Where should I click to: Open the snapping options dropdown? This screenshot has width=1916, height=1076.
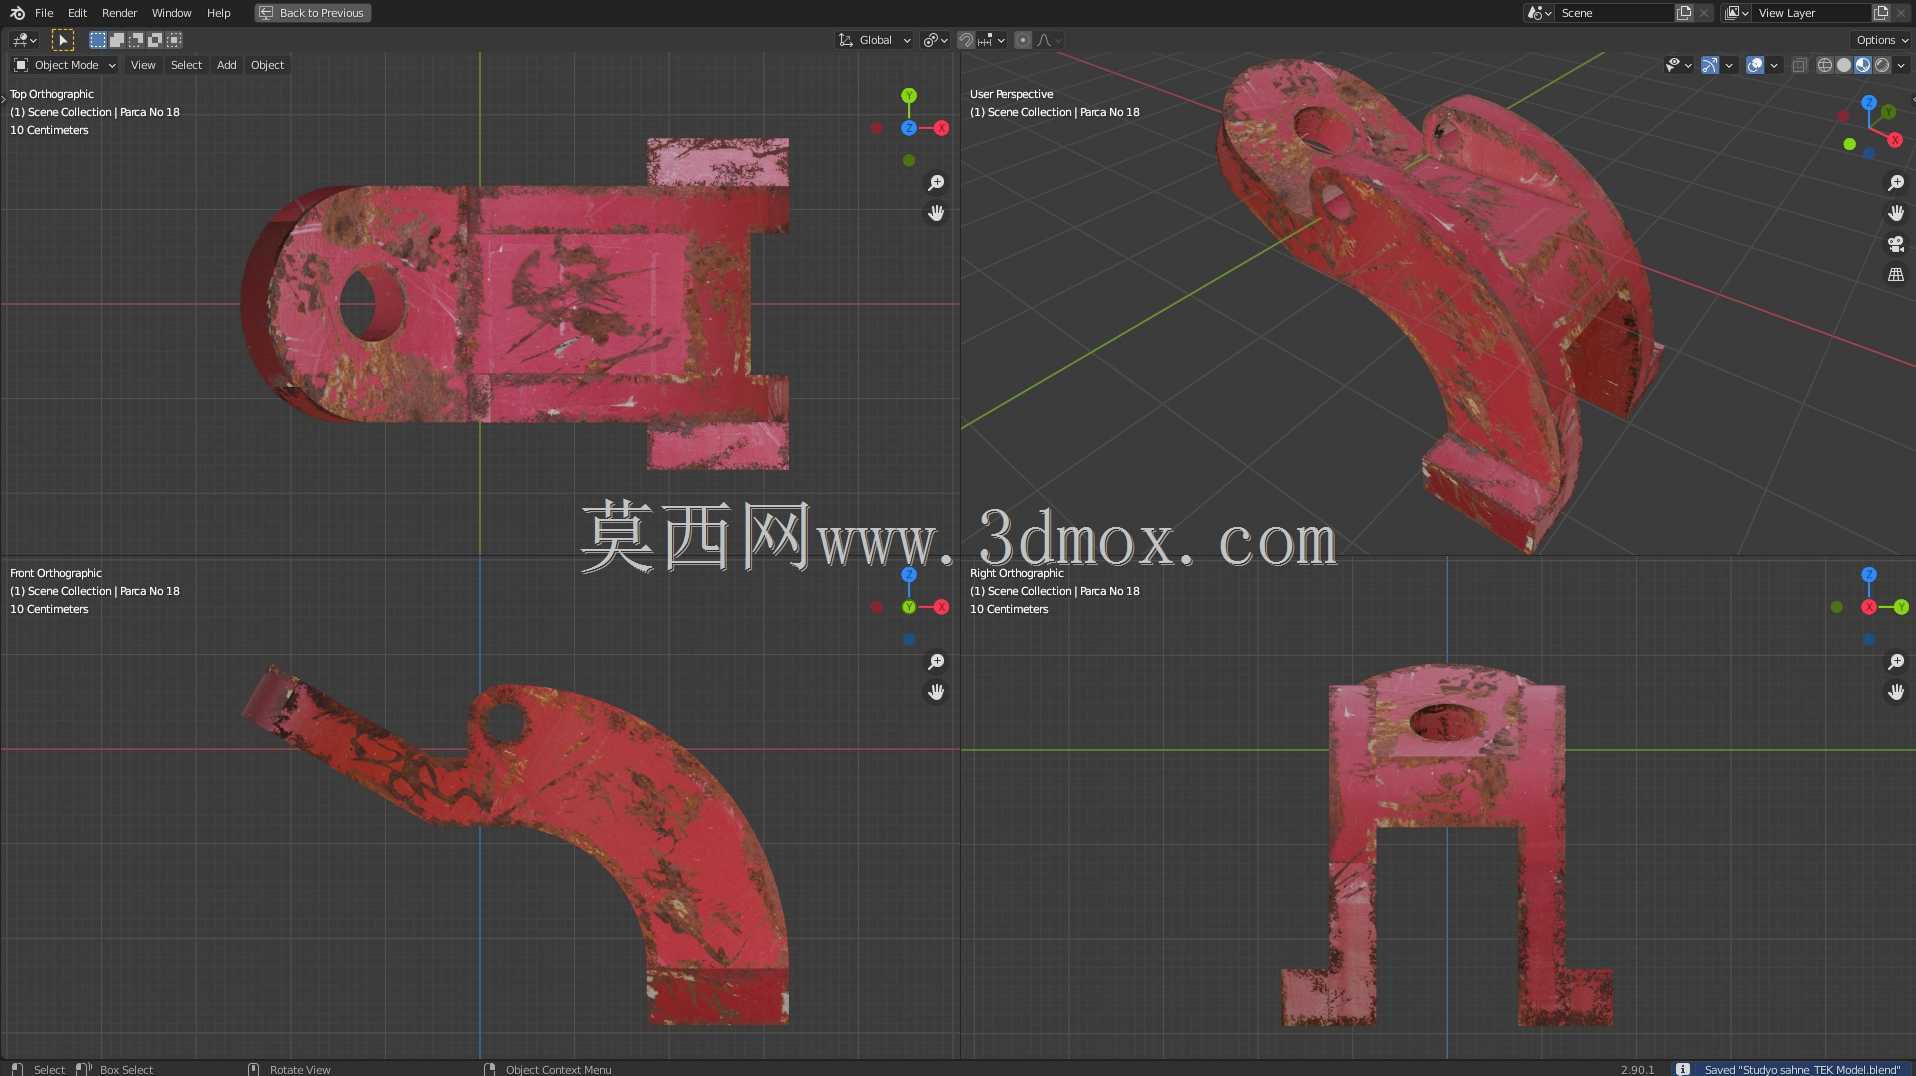(x=991, y=40)
